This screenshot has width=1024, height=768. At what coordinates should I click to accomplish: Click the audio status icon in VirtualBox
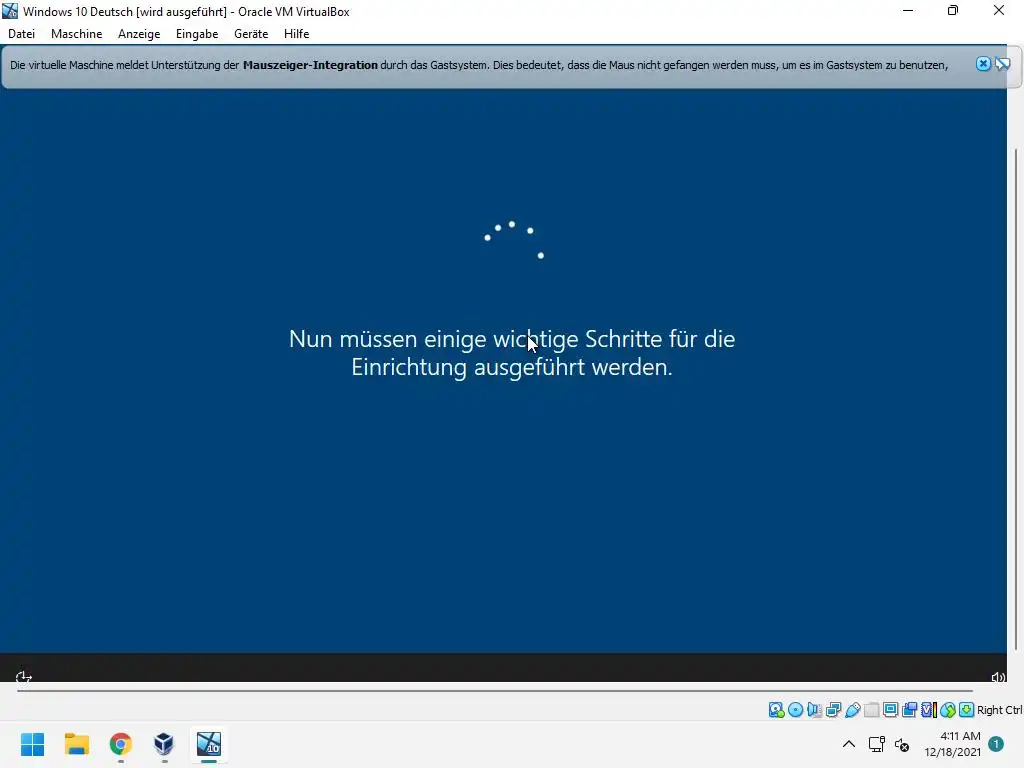(814, 710)
